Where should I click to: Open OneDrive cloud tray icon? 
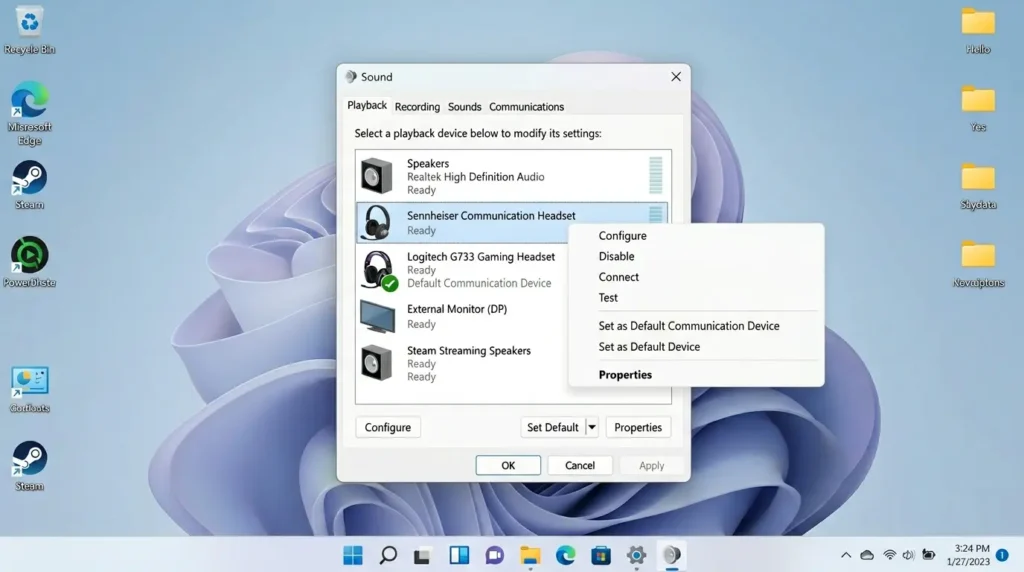point(867,555)
